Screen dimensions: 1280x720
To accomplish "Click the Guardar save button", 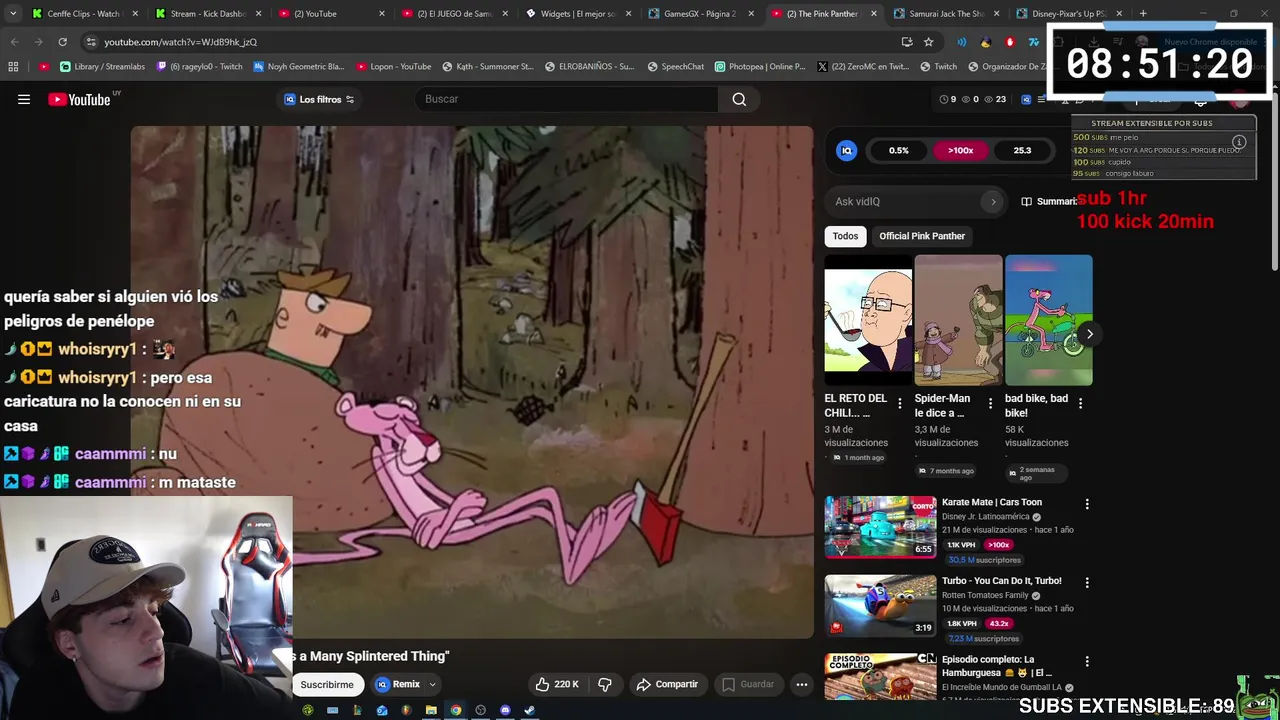I will [x=748, y=684].
